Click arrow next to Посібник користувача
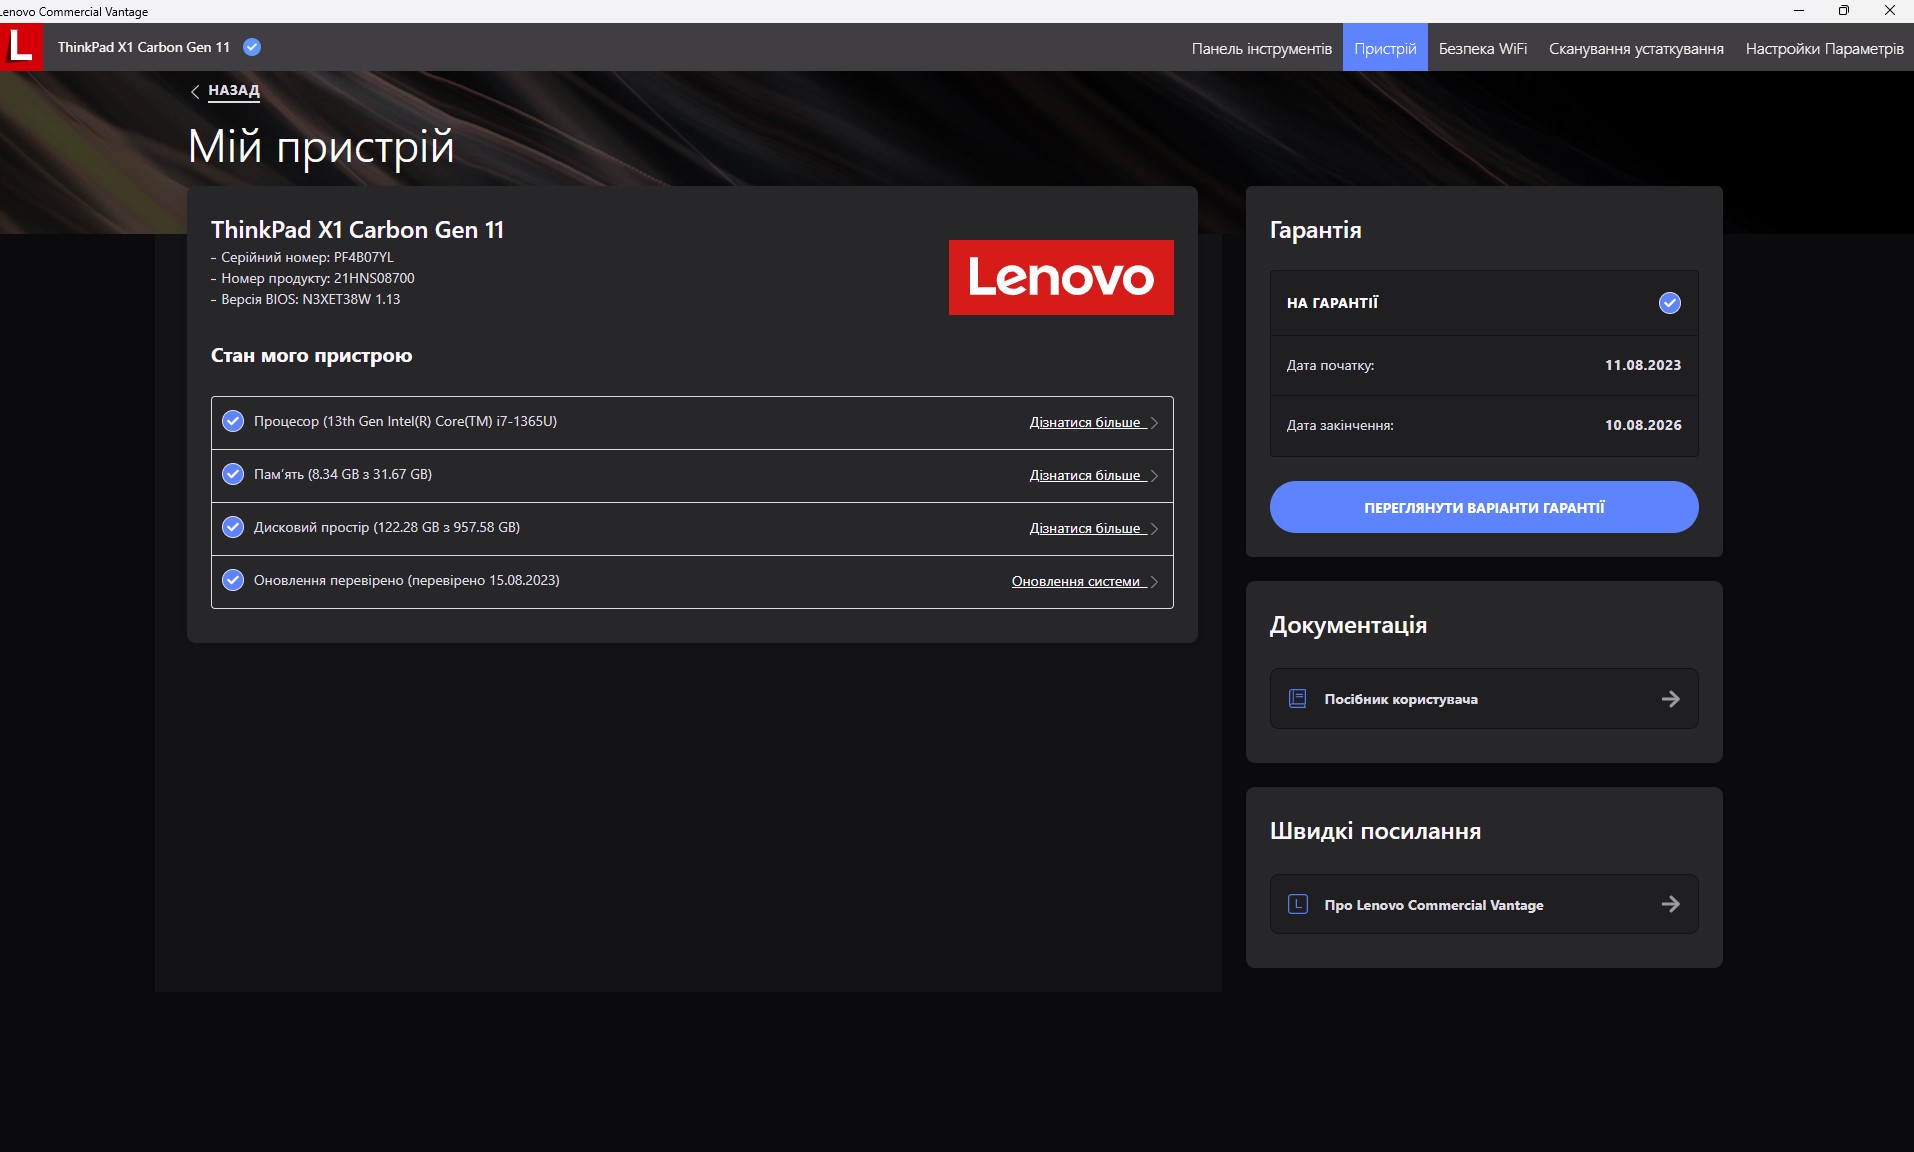 coord(1670,699)
